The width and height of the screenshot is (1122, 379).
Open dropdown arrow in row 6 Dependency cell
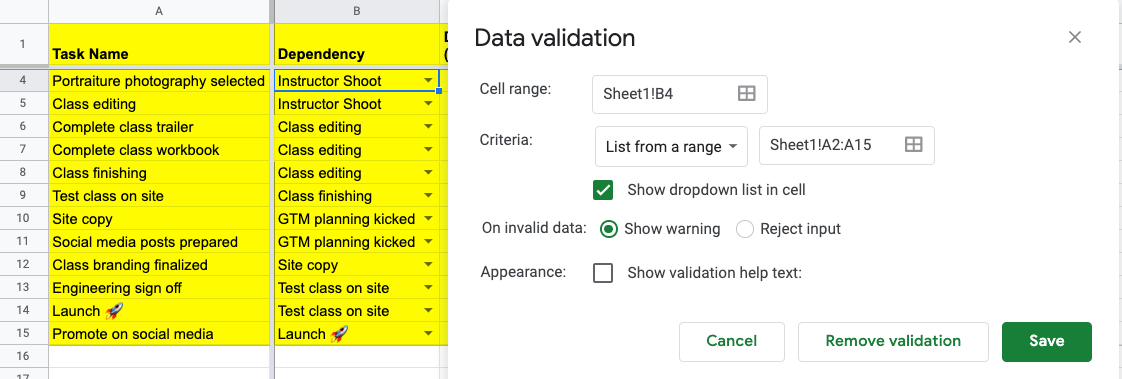coord(428,127)
